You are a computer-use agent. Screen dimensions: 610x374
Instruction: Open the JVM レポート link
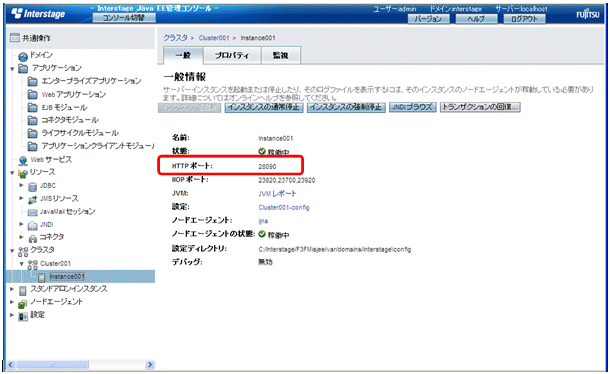coord(277,193)
